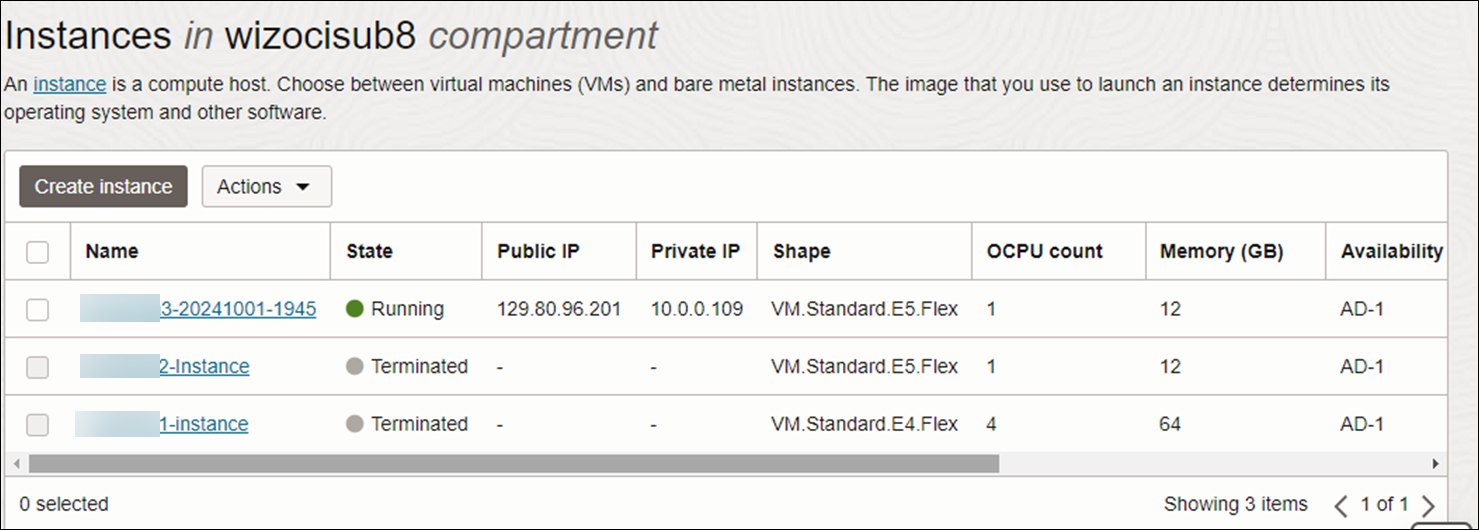Open the Actions dropdown menu
The width and height of the screenshot is (1479, 530).
tap(267, 187)
